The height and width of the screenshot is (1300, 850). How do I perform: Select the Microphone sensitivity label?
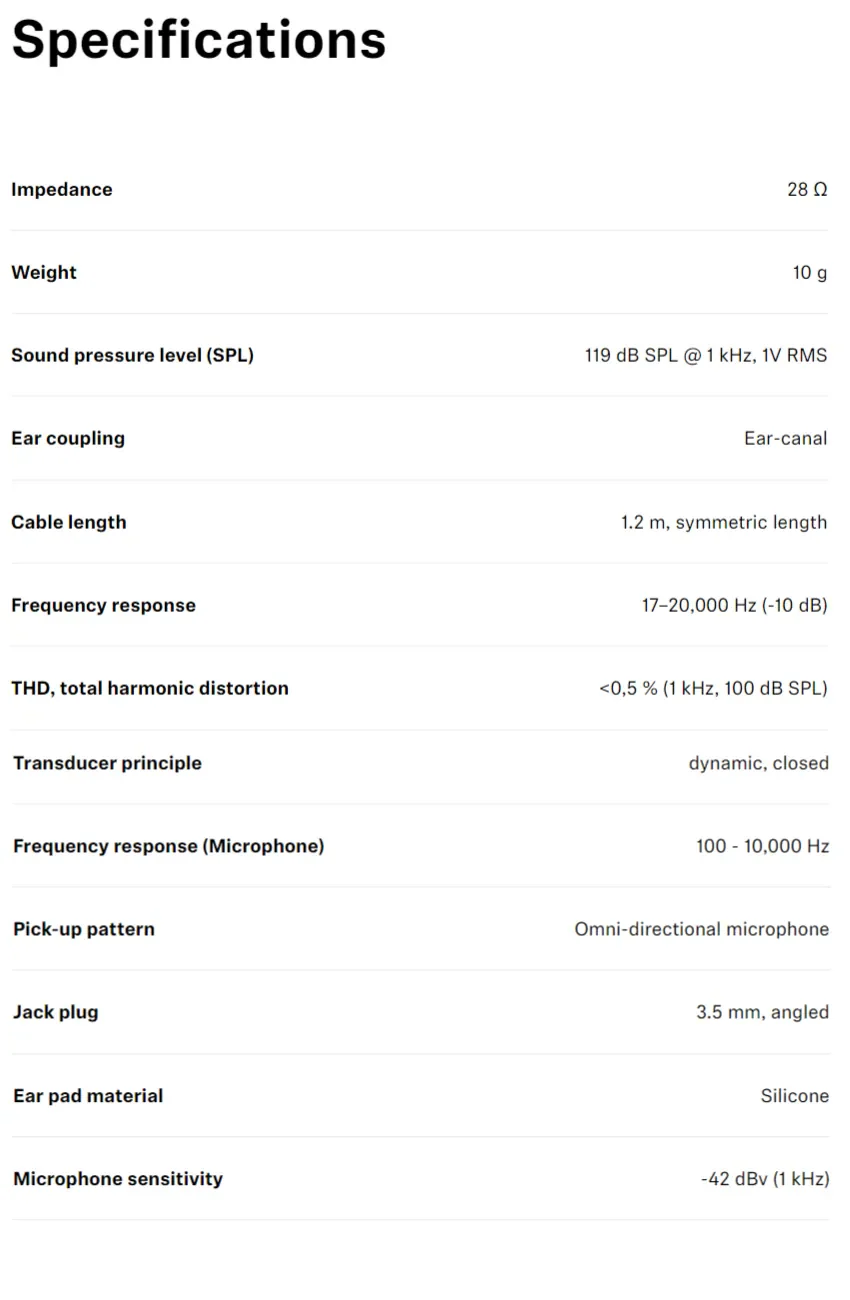tap(118, 1179)
